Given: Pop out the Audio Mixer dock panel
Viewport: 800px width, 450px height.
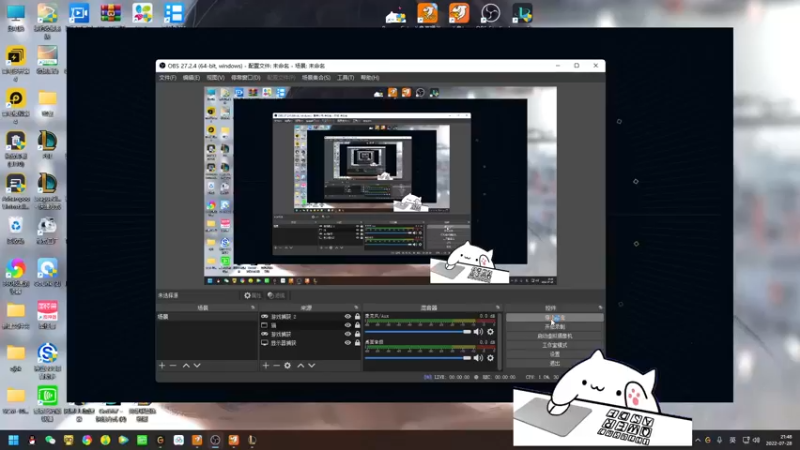Looking at the screenshot, I should [x=498, y=308].
